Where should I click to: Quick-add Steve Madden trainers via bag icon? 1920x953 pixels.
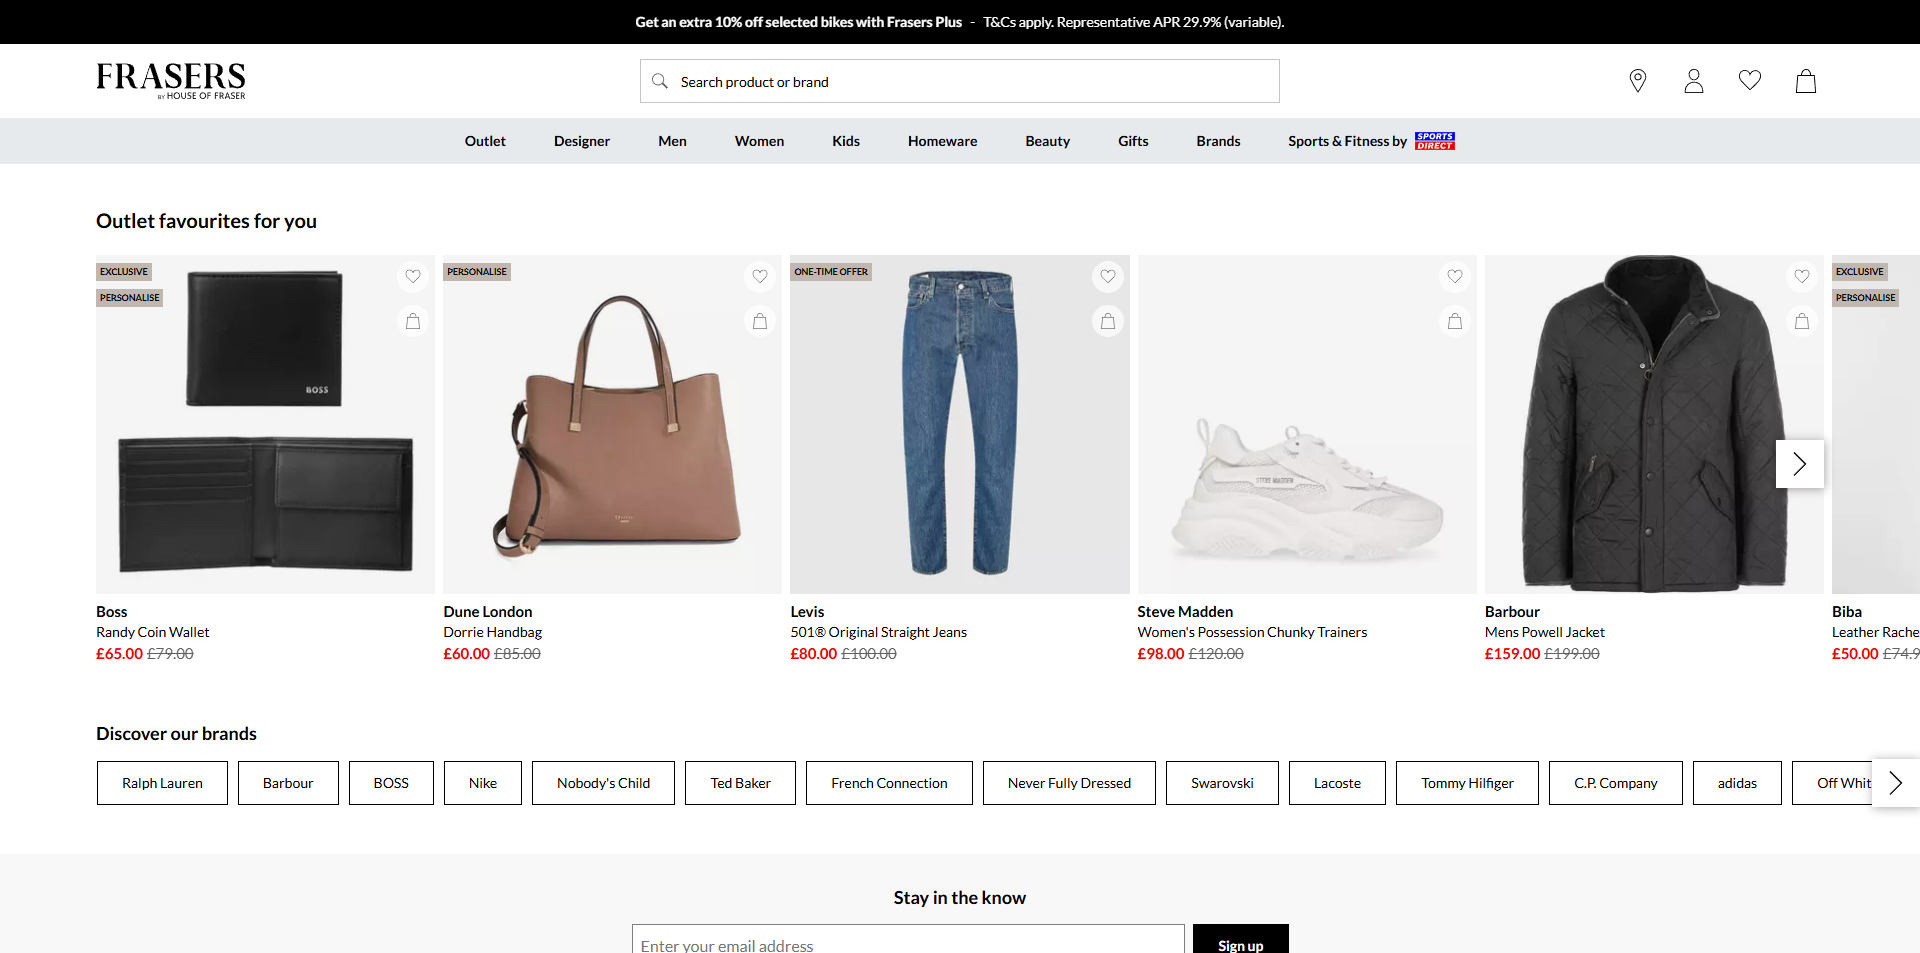click(x=1455, y=321)
